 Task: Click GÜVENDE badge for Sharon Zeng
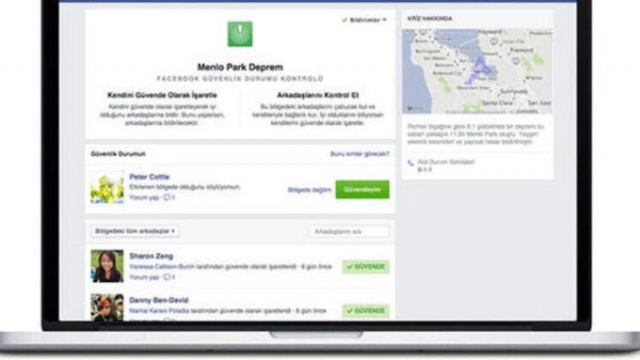(x=366, y=267)
